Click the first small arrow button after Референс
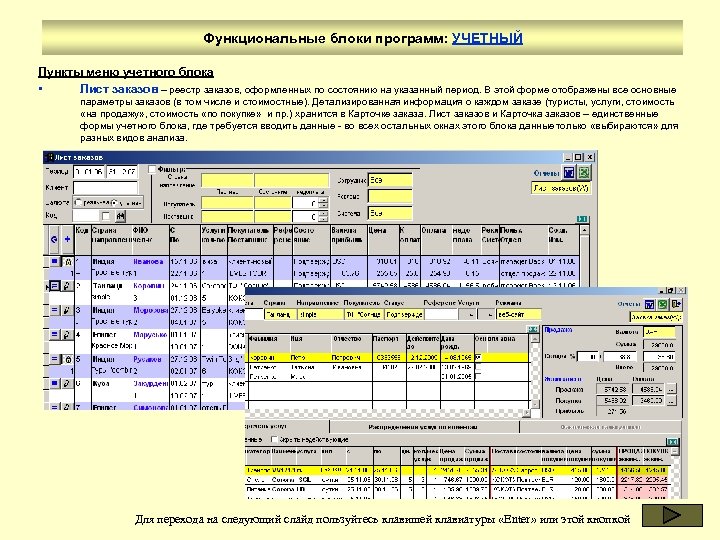 pyautogui.click(x=469, y=315)
